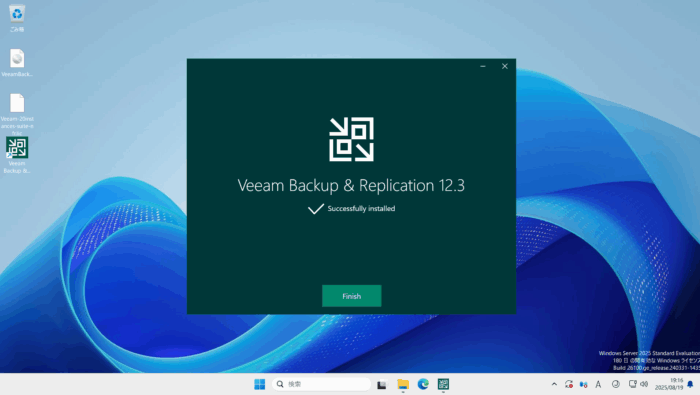This screenshot has height=395, width=700.
Task: Select the Veeam Backup & Replication desktop shortcut
Action: pos(17,155)
